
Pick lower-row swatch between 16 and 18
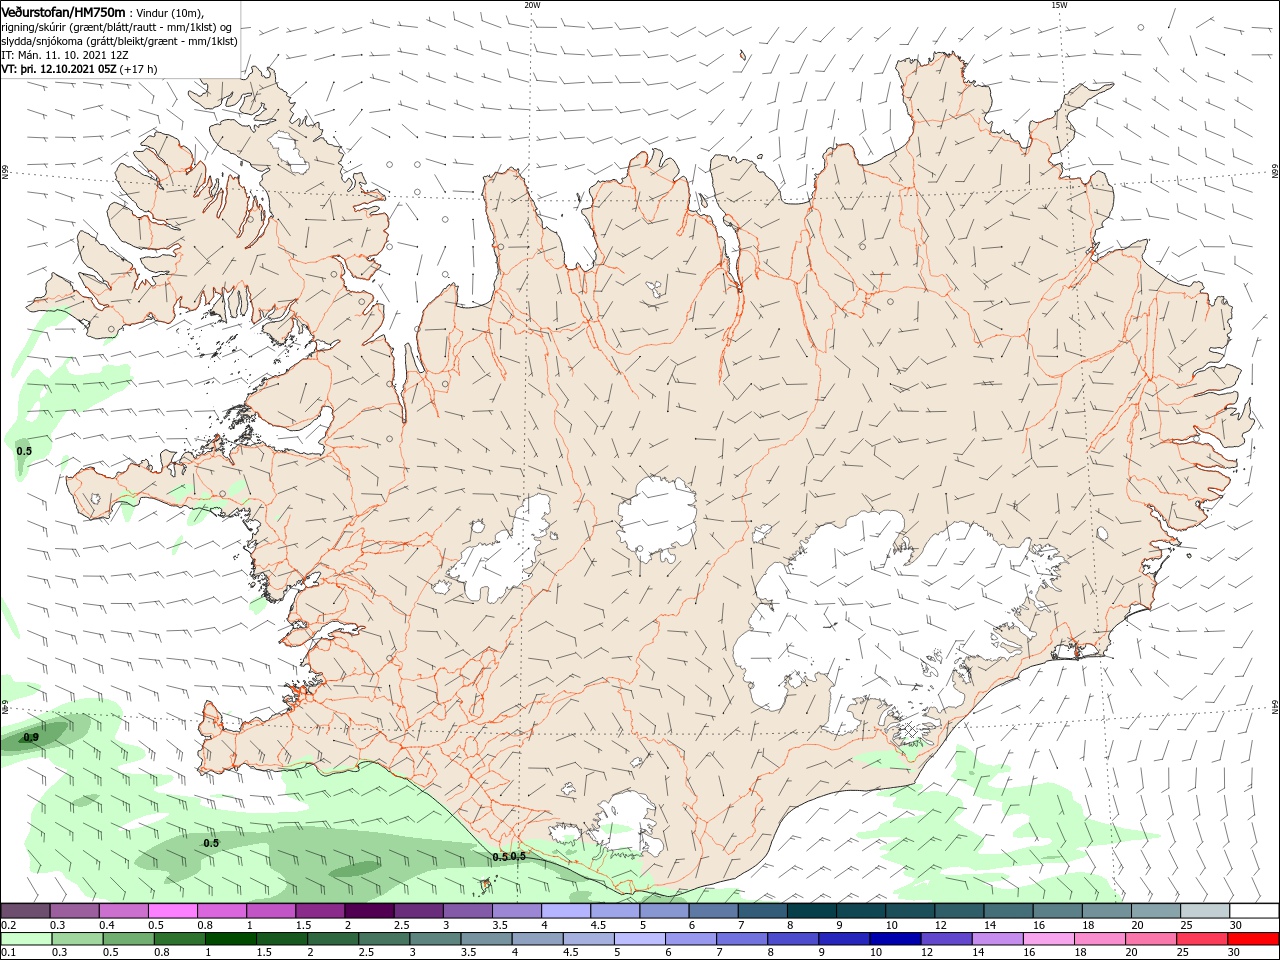[x=1048, y=939]
